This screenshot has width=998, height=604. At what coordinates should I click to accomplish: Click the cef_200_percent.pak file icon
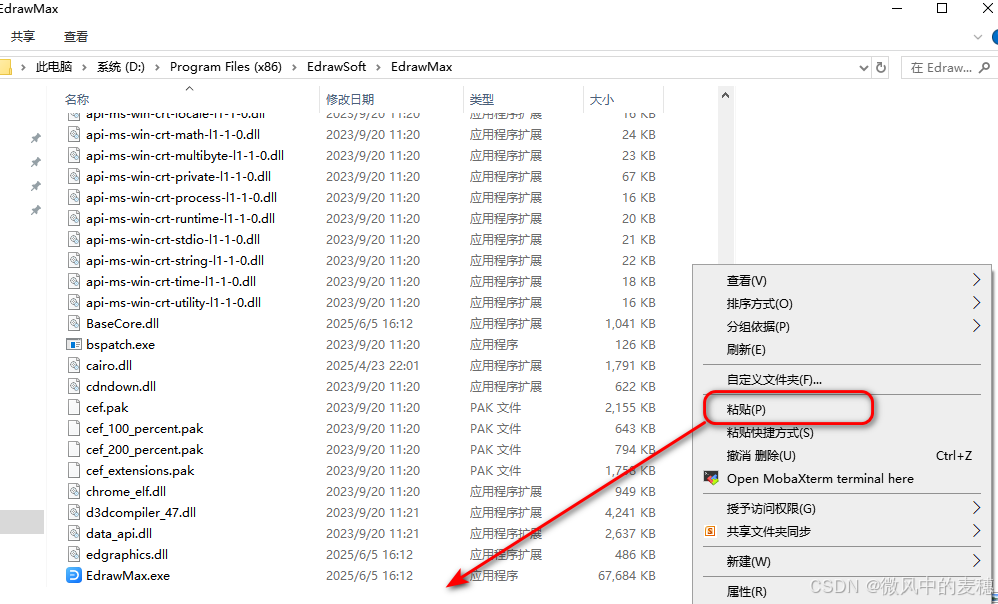point(74,449)
